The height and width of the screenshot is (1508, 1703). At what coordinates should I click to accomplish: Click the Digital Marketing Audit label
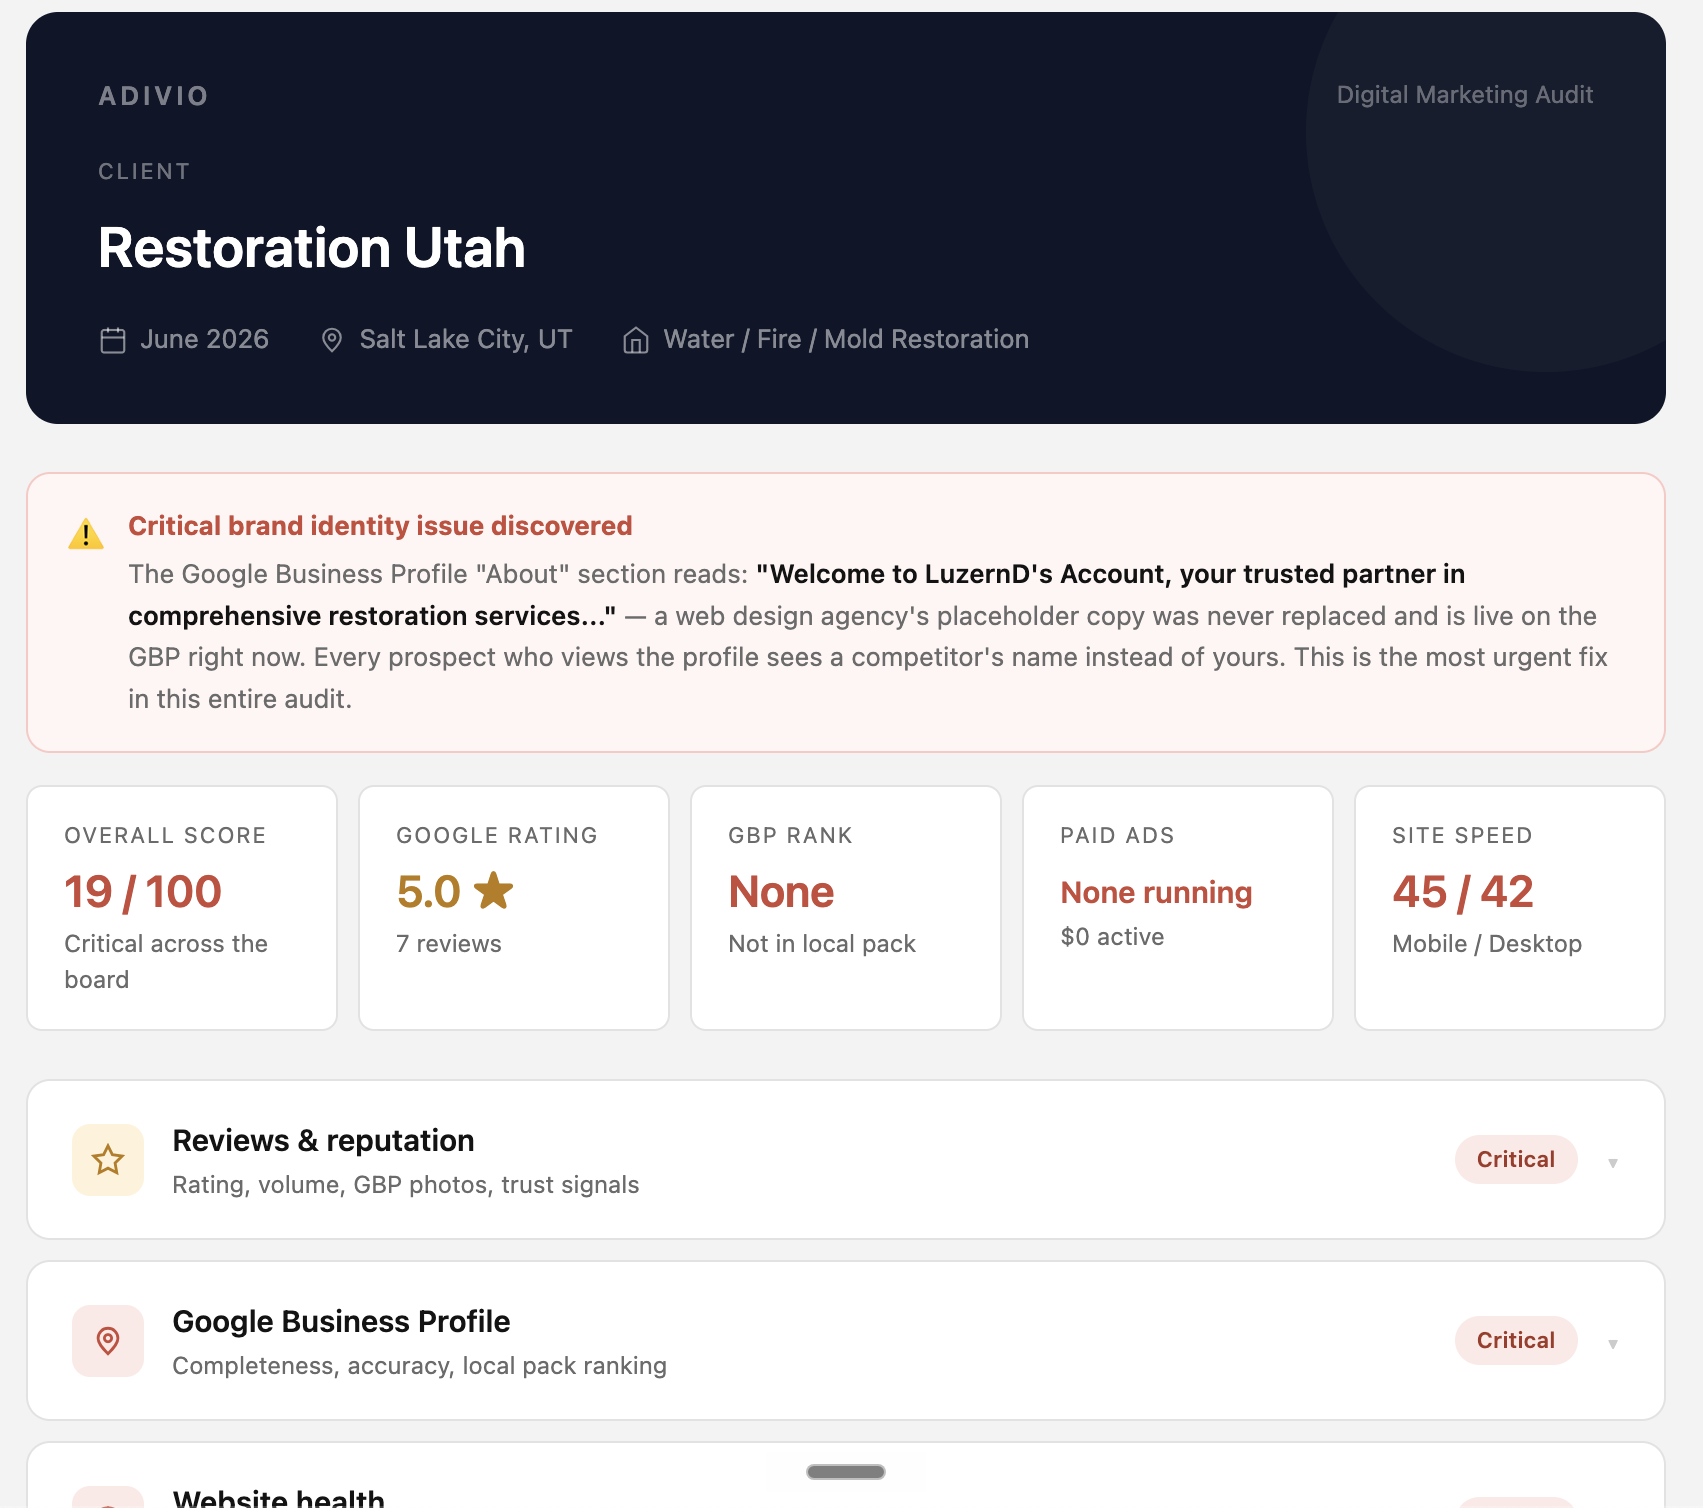(1465, 95)
